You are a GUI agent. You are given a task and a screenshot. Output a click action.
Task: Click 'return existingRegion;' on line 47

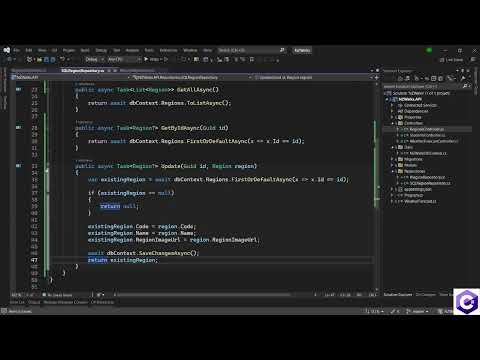(123, 260)
